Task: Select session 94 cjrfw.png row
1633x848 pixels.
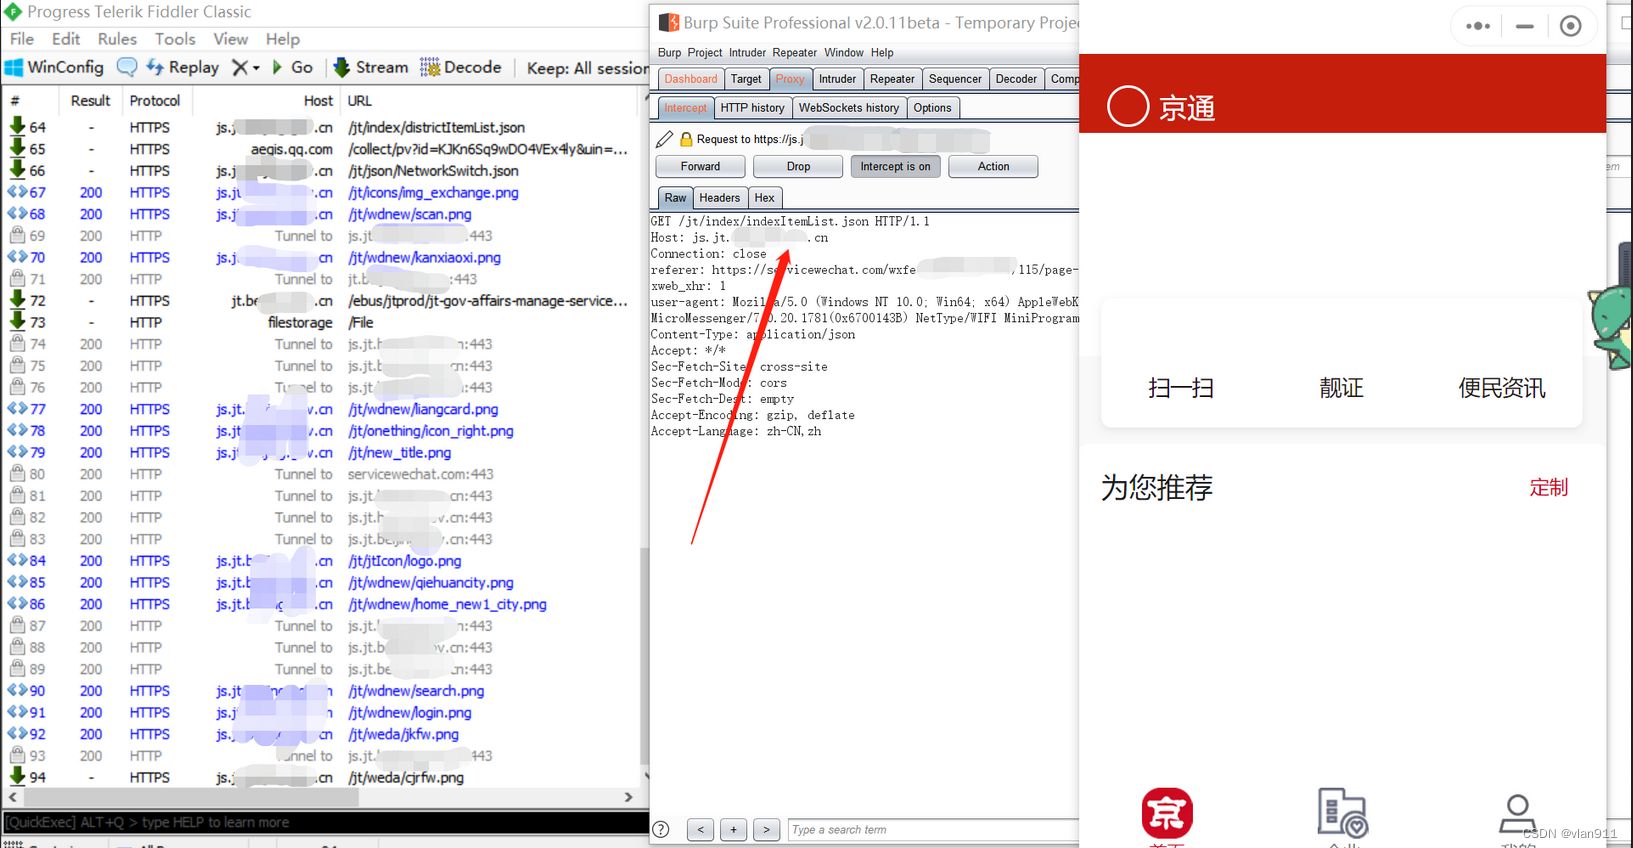Action: point(320,777)
